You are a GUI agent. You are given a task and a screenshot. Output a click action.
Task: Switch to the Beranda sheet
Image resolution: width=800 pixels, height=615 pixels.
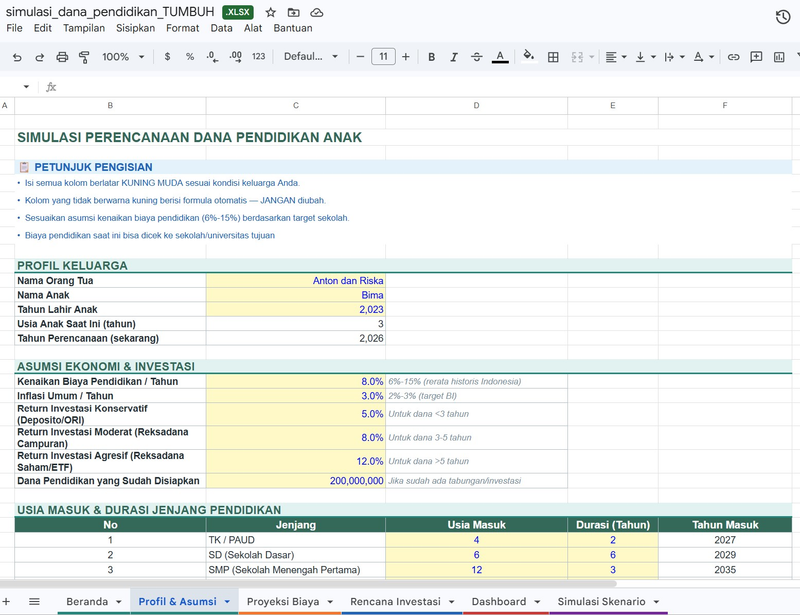pyautogui.click(x=87, y=601)
